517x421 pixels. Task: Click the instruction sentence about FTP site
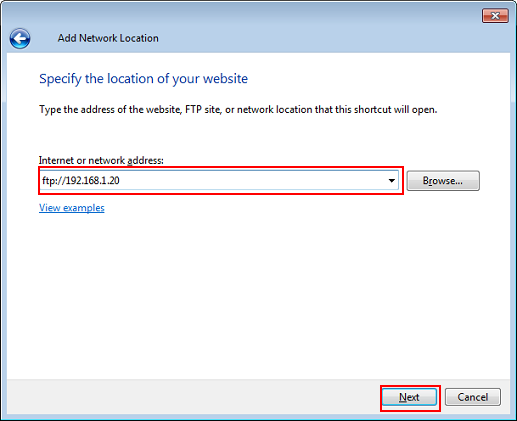point(238,110)
